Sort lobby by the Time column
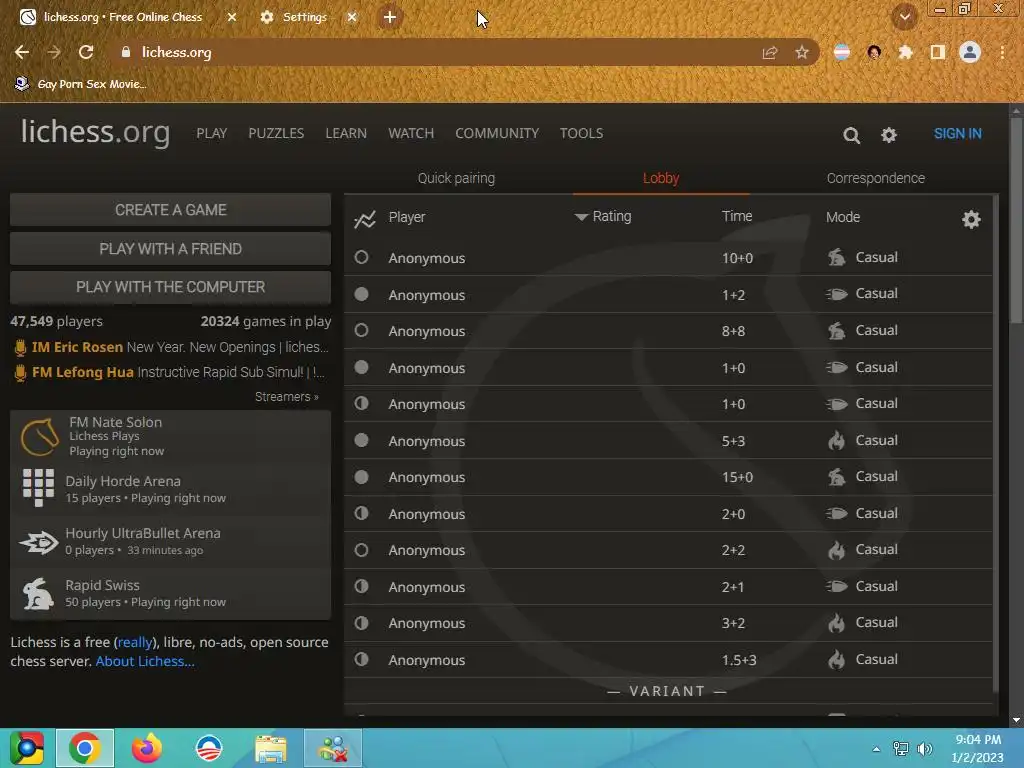This screenshot has height=768, width=1024. coord(737,216)
